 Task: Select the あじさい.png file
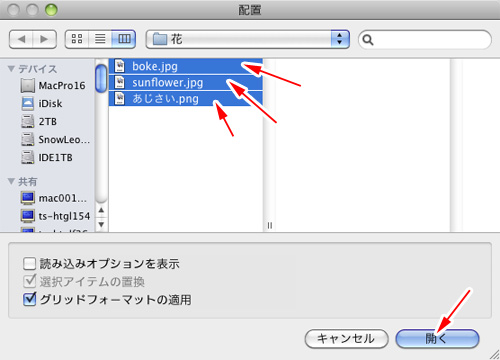186,99
